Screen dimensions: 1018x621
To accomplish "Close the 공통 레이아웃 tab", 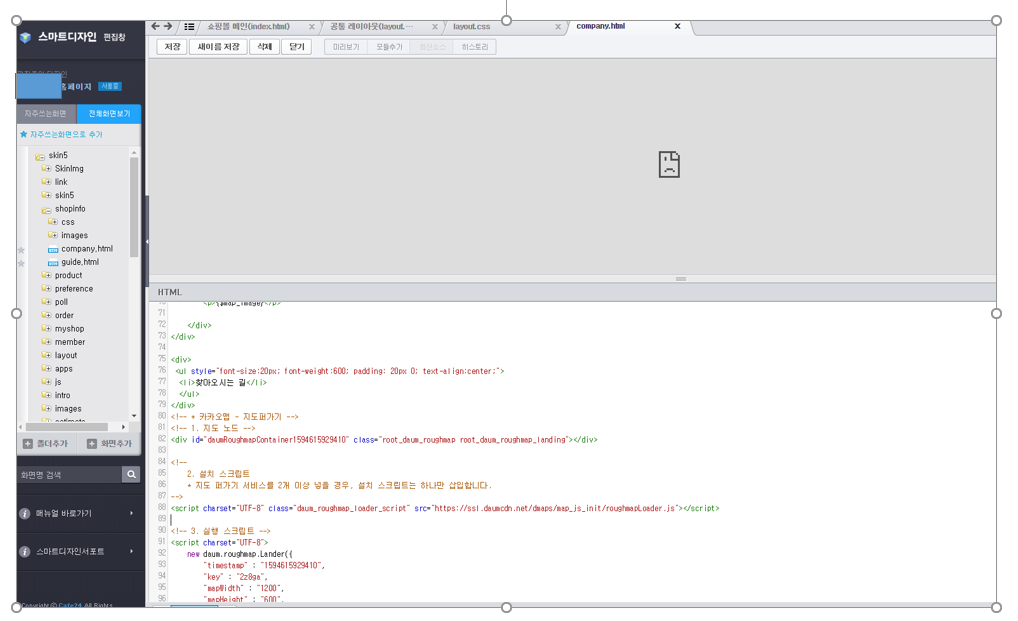I will tap(435, 27).
